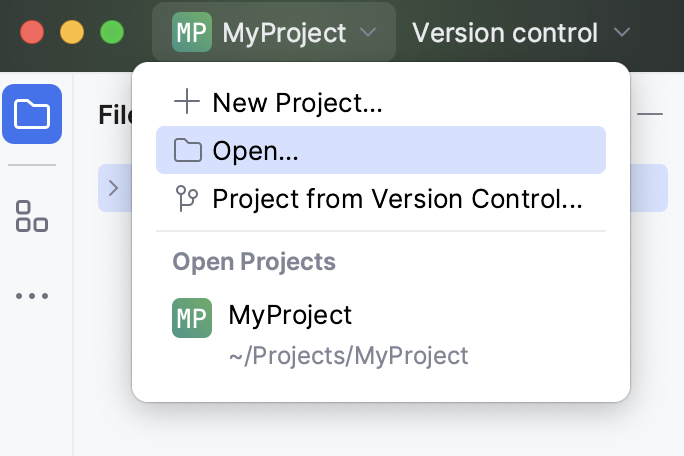684x456 pixels.
Task: Pick Project from Version Control... entry
Action: (x=397, y=199)
